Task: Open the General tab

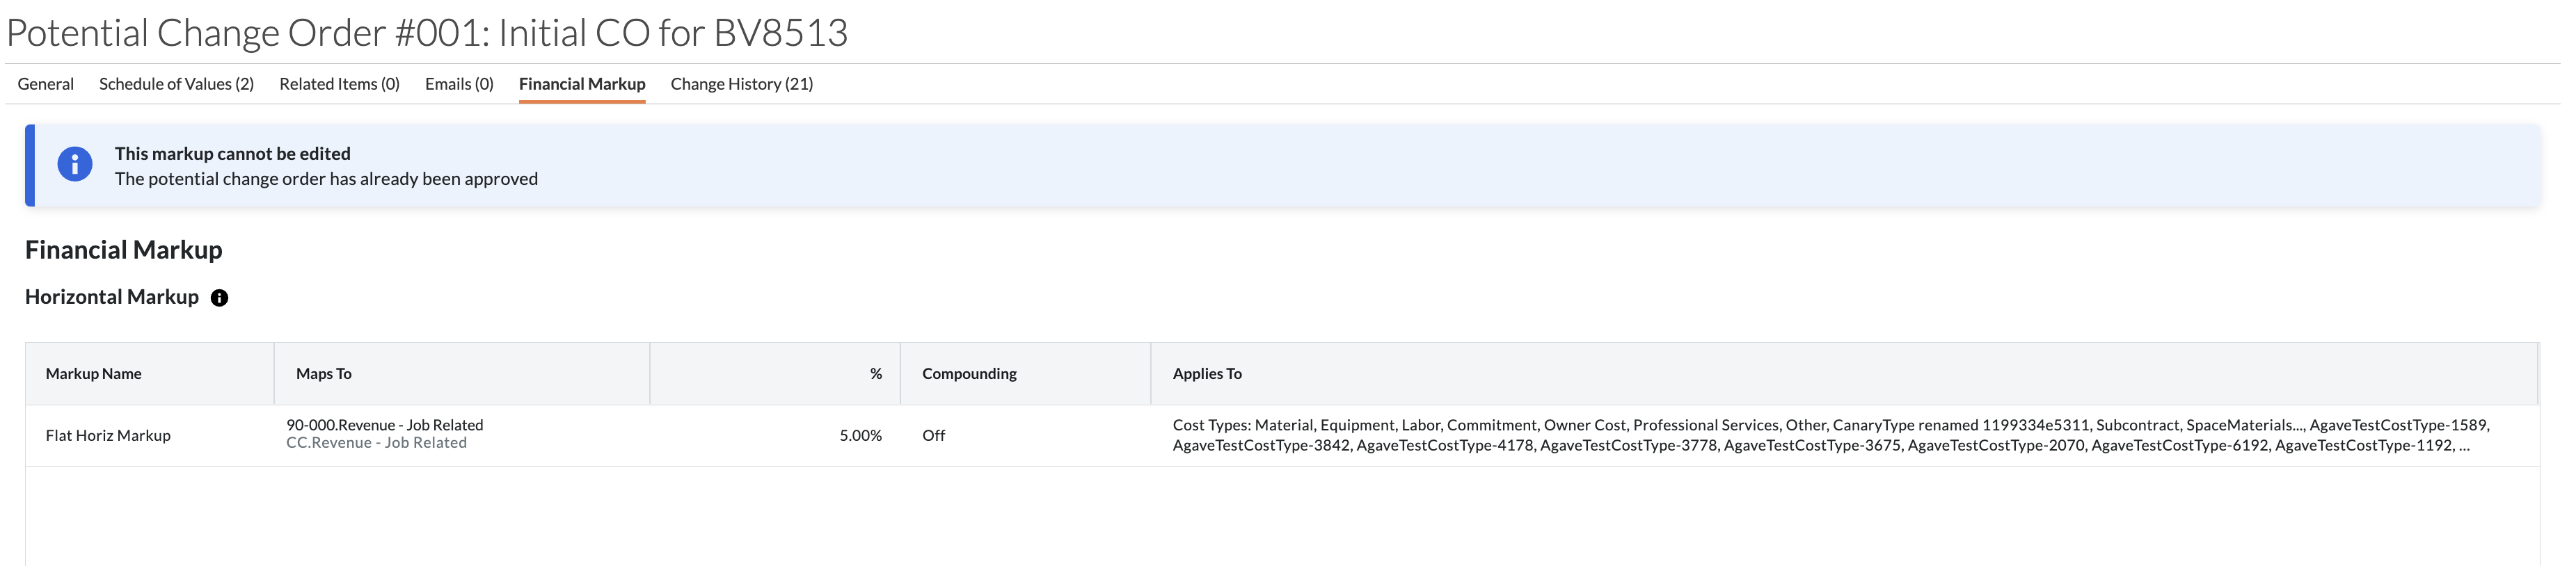Action: (x=45, y=84)
